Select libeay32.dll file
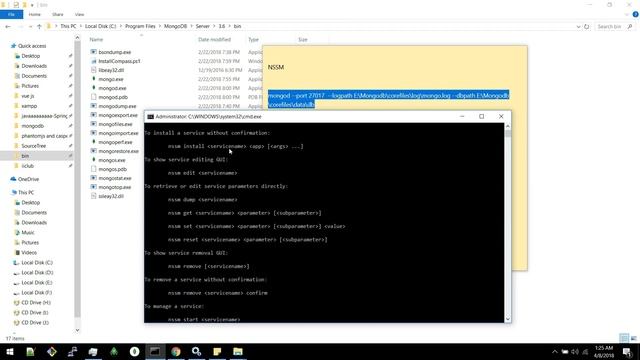 click(x=111, y=70)
